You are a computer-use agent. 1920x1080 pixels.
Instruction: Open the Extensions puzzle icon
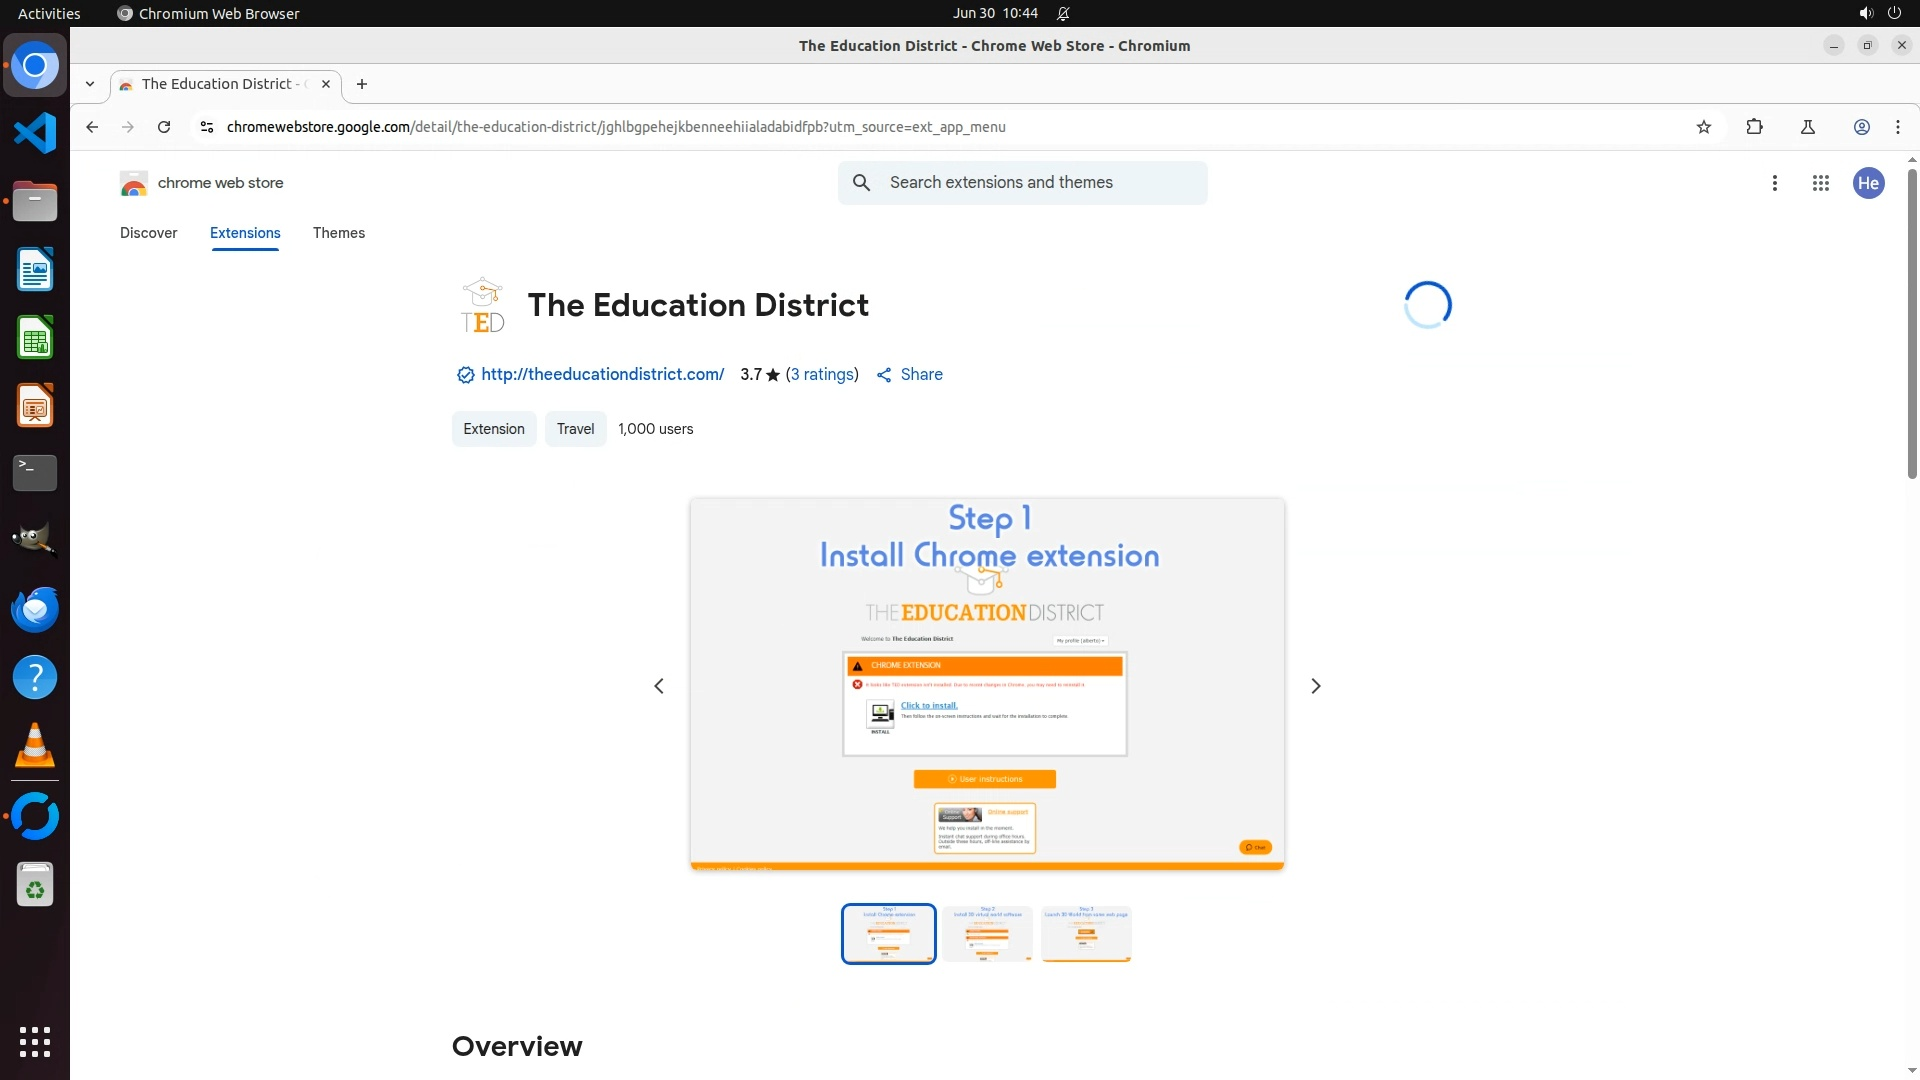(1754, 127)
